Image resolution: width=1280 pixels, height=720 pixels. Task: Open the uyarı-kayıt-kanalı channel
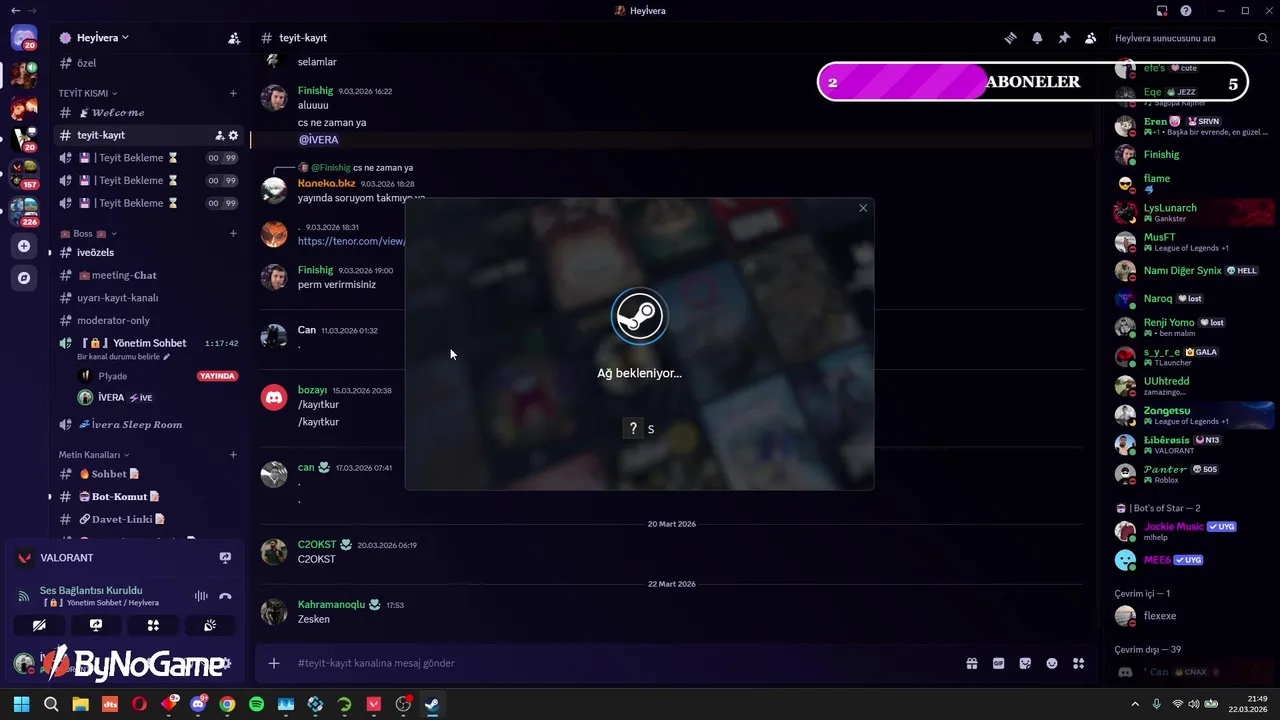(x=148, y=298)
